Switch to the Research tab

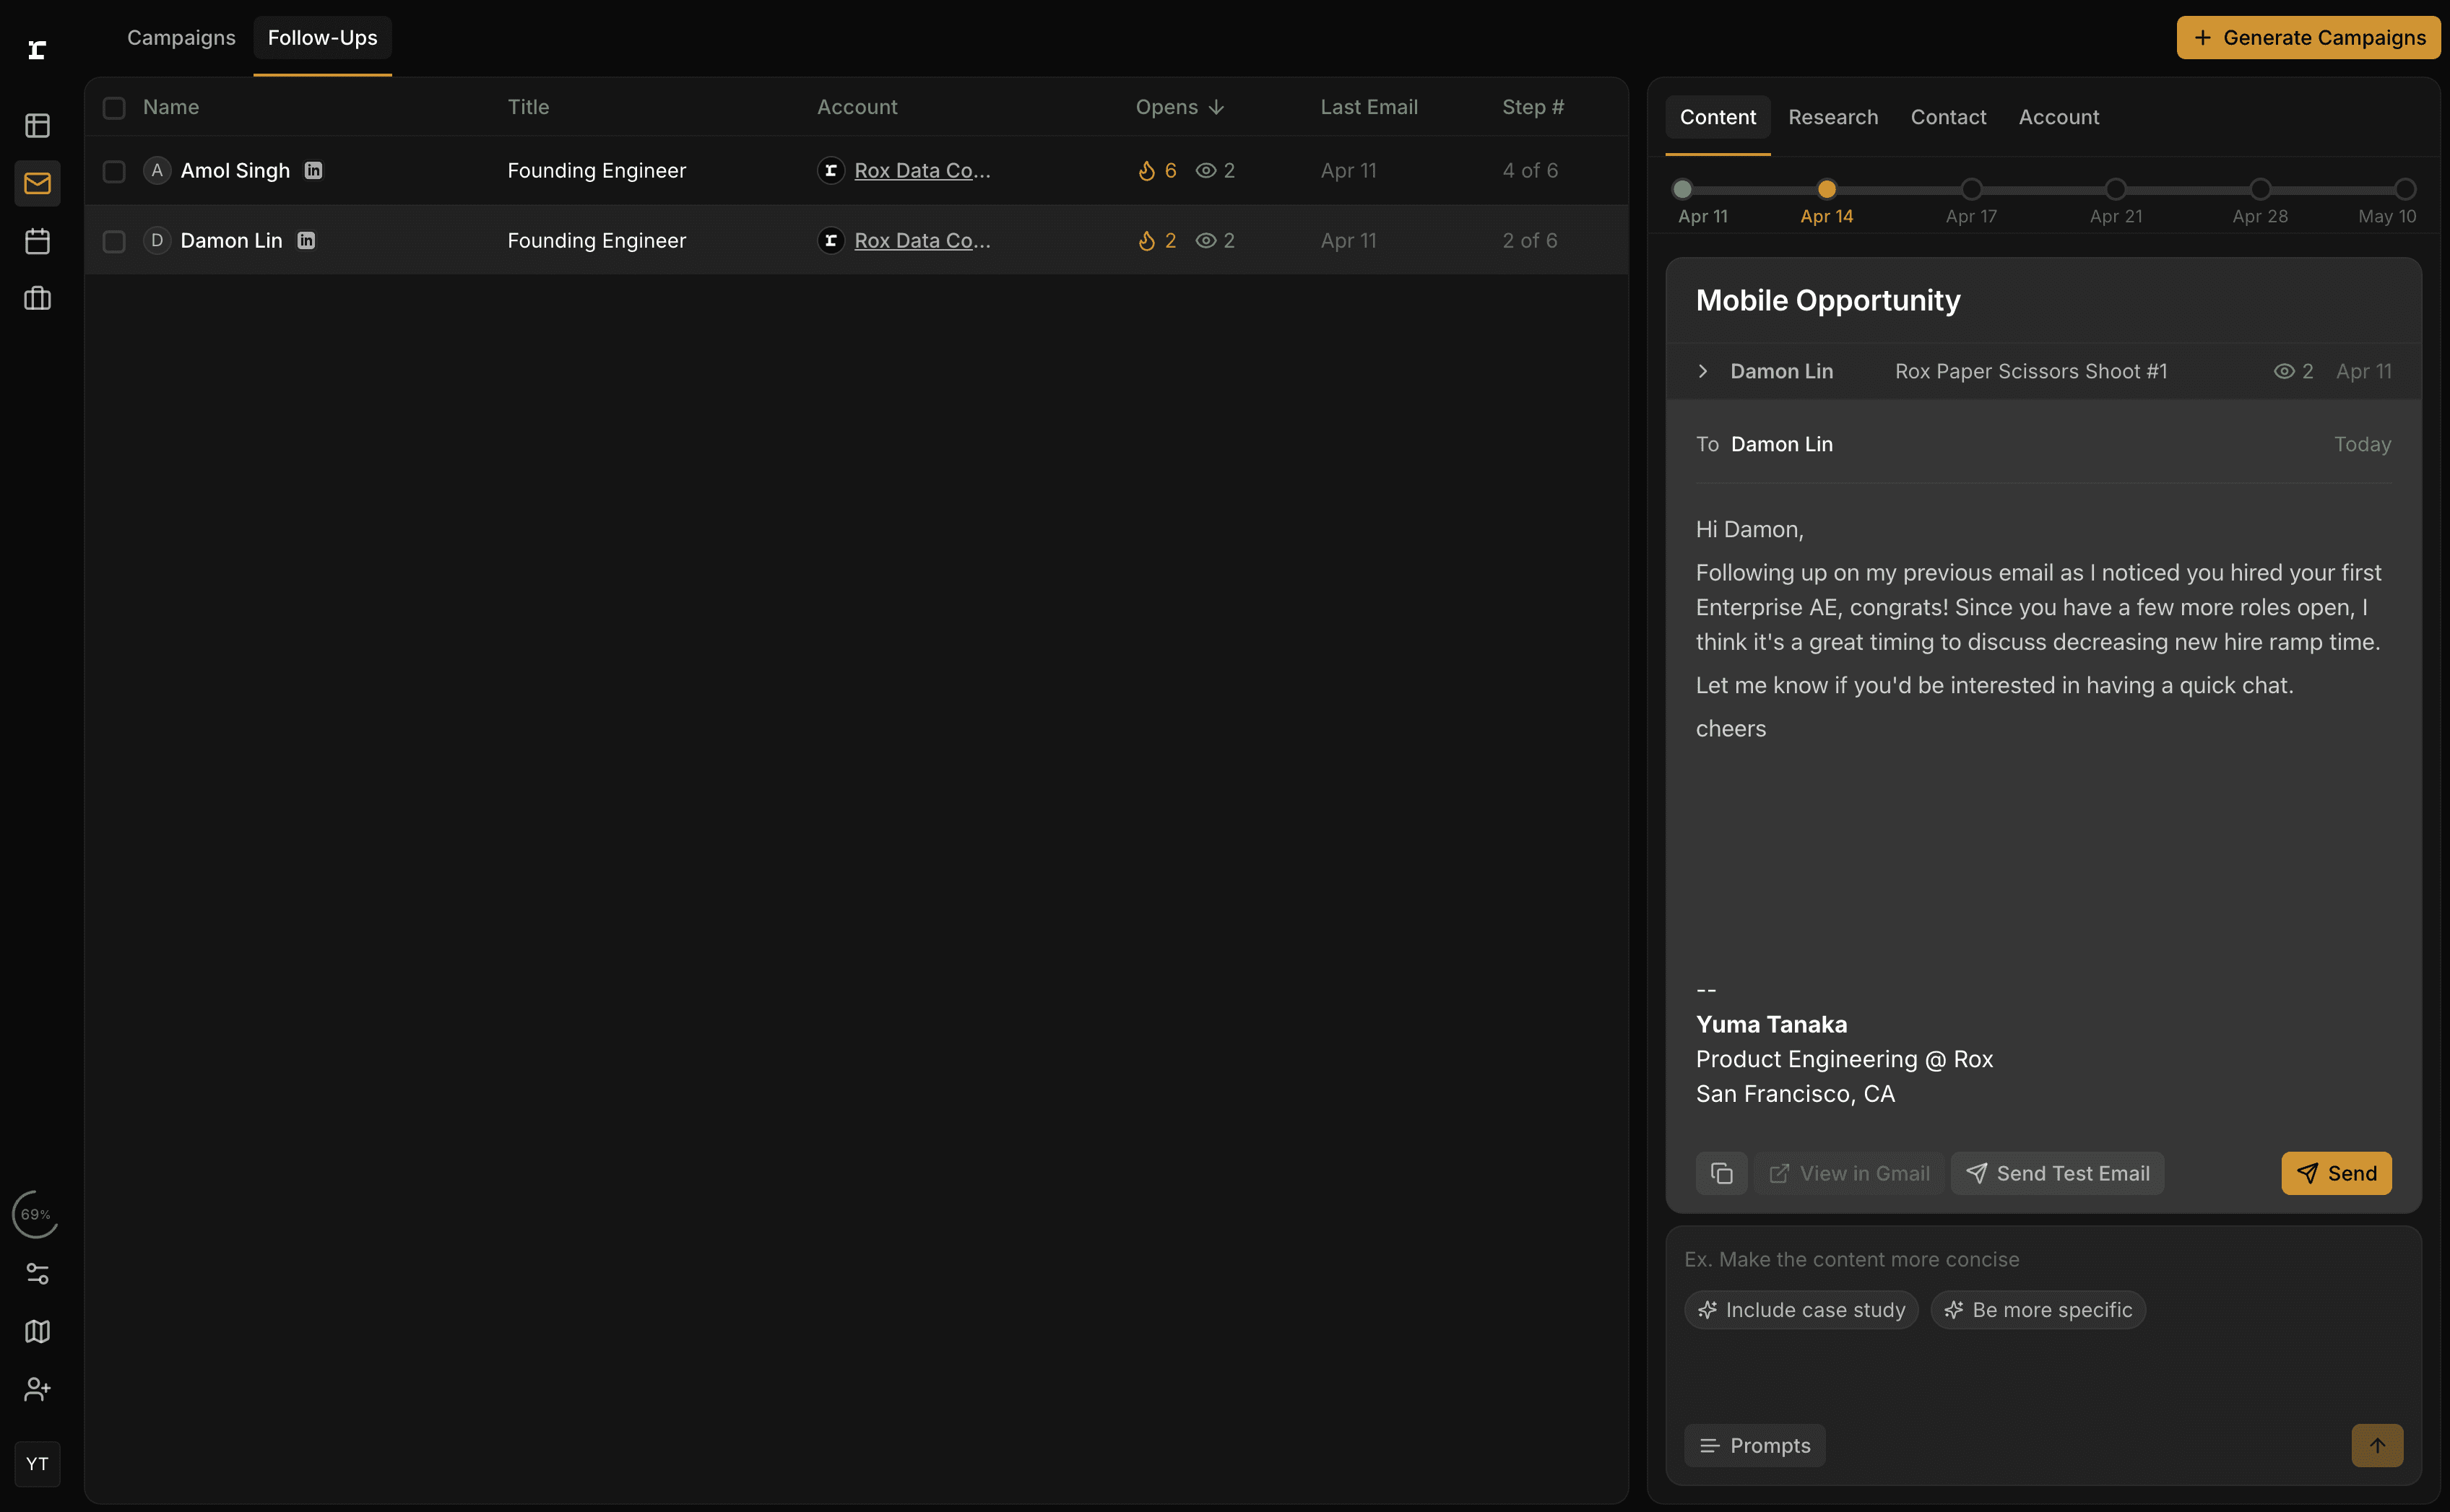tap(1833, 117)
